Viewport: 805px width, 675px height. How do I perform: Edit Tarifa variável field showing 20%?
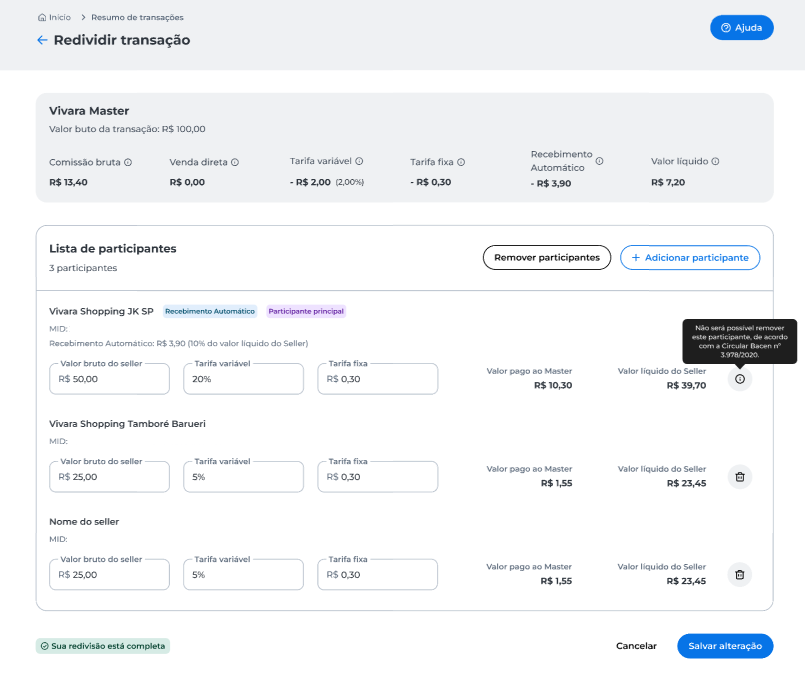pos(243,379)
